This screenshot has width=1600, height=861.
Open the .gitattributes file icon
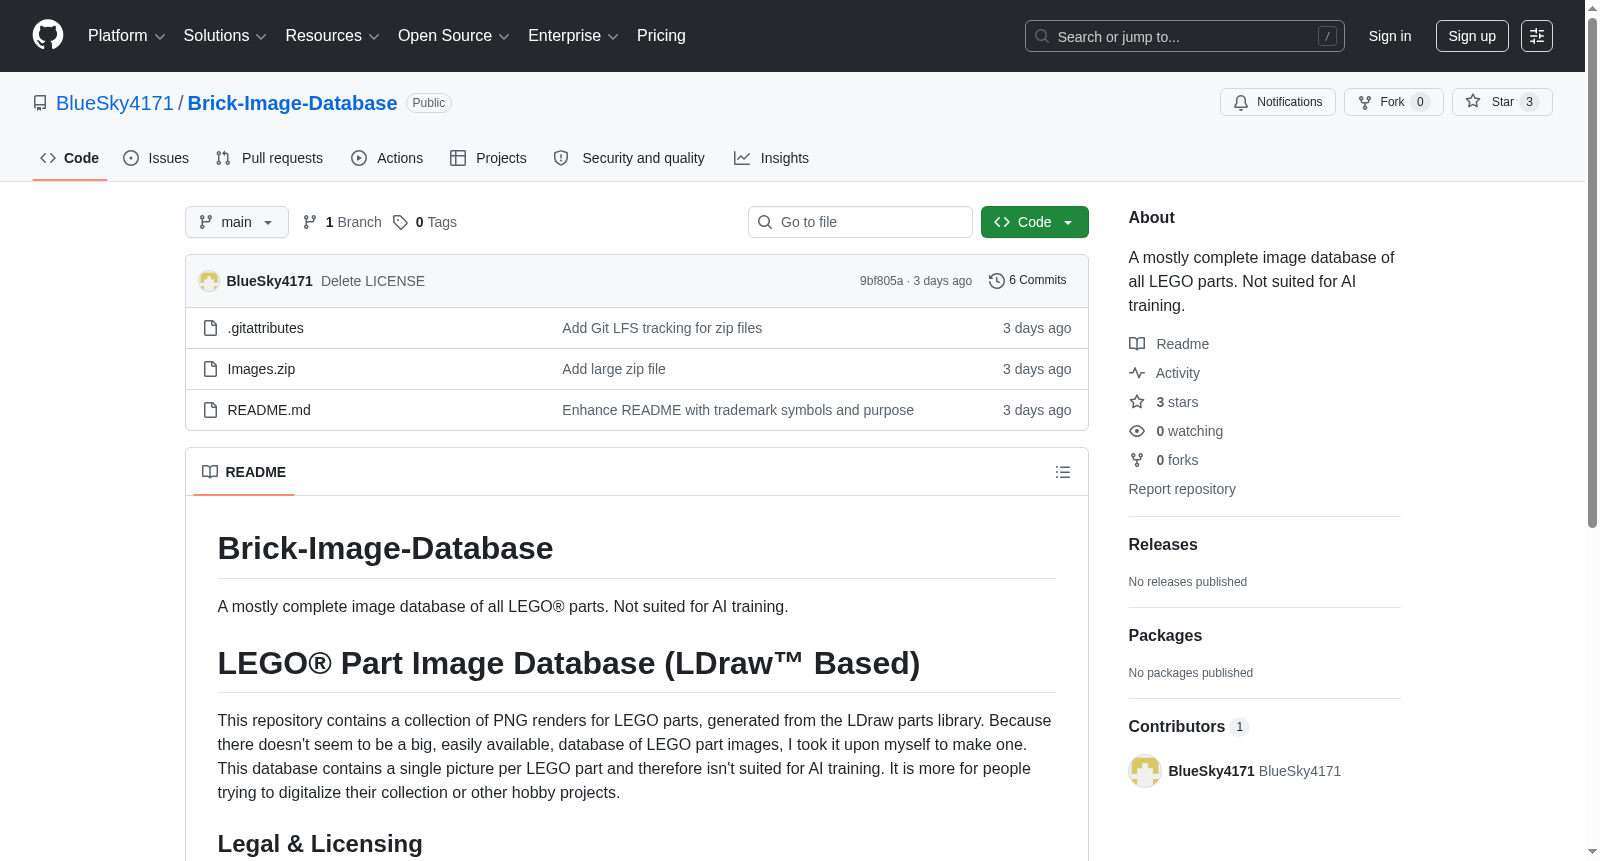210,328
